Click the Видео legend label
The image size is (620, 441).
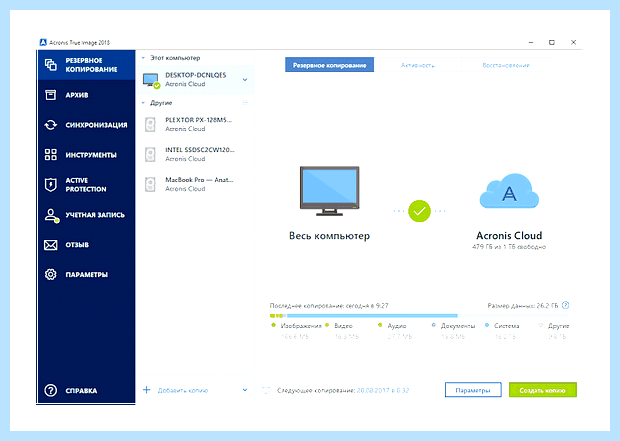pyautogui.click(x=343, y=326)
